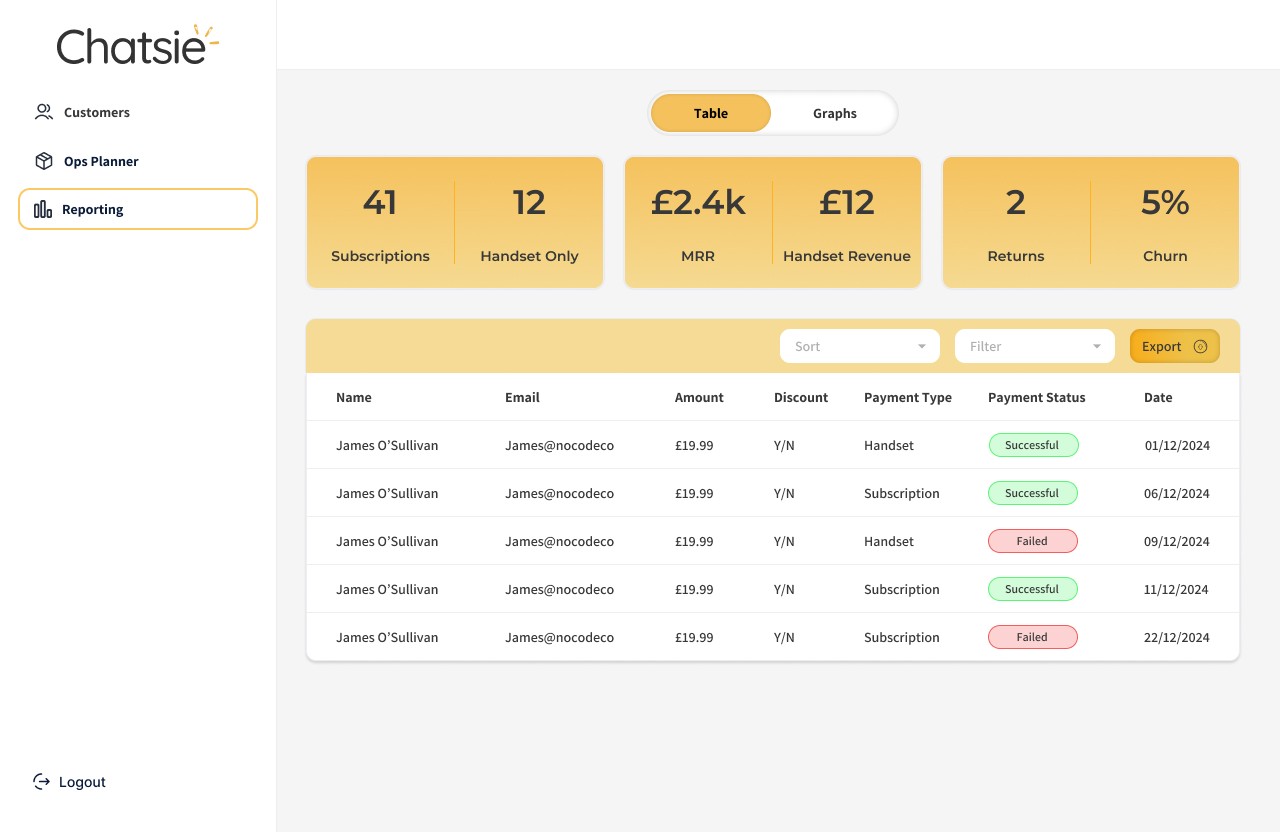Click the Sort dropdown arrow

point(922,346)
